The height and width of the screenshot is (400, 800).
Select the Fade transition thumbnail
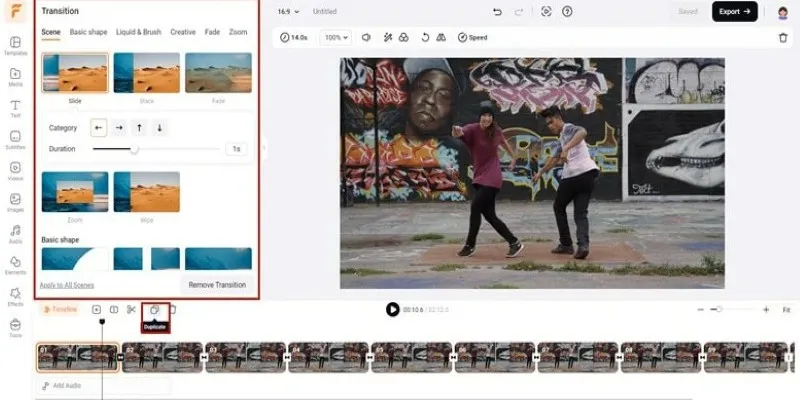[x=218, y=72]
